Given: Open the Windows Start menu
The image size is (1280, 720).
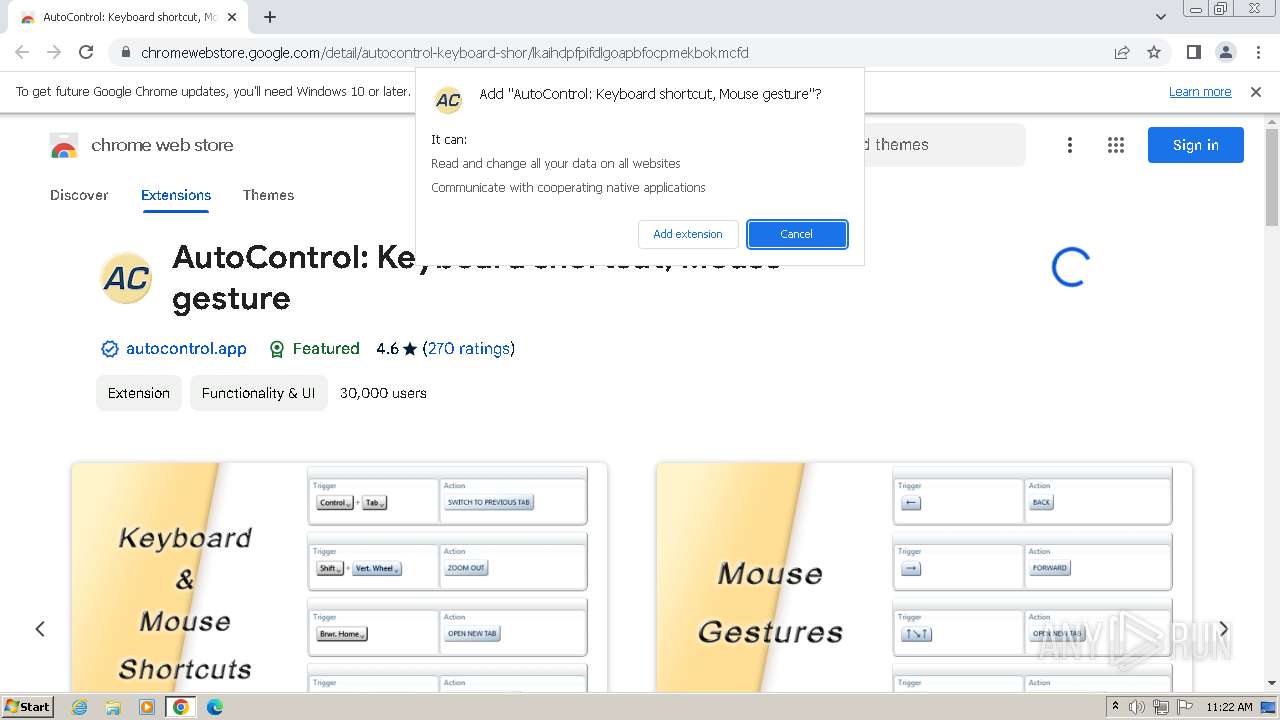Looking at the screenshot, I should pyautogui.click(x=28, y=707).
